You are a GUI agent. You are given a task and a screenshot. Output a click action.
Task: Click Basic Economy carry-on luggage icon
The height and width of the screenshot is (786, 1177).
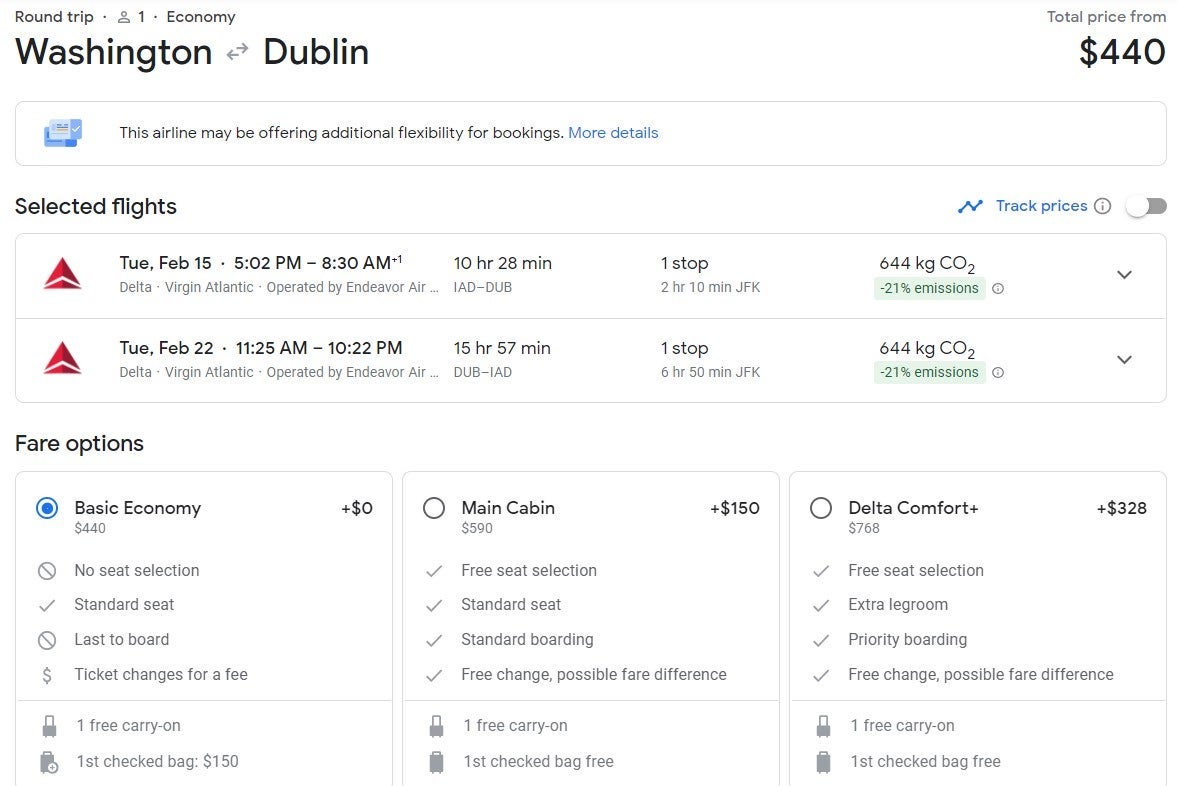49,726
